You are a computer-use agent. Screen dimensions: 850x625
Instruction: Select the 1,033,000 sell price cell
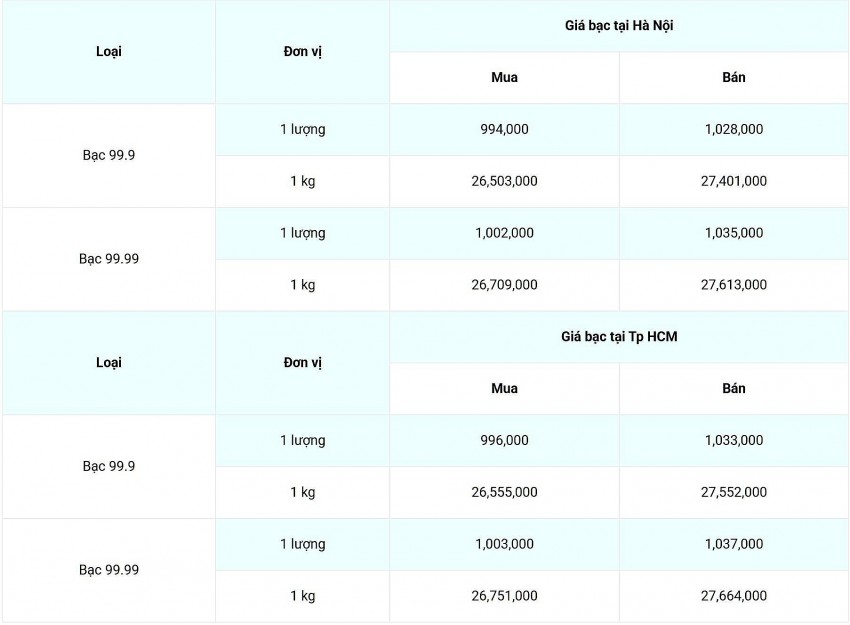tap(733, 440)
